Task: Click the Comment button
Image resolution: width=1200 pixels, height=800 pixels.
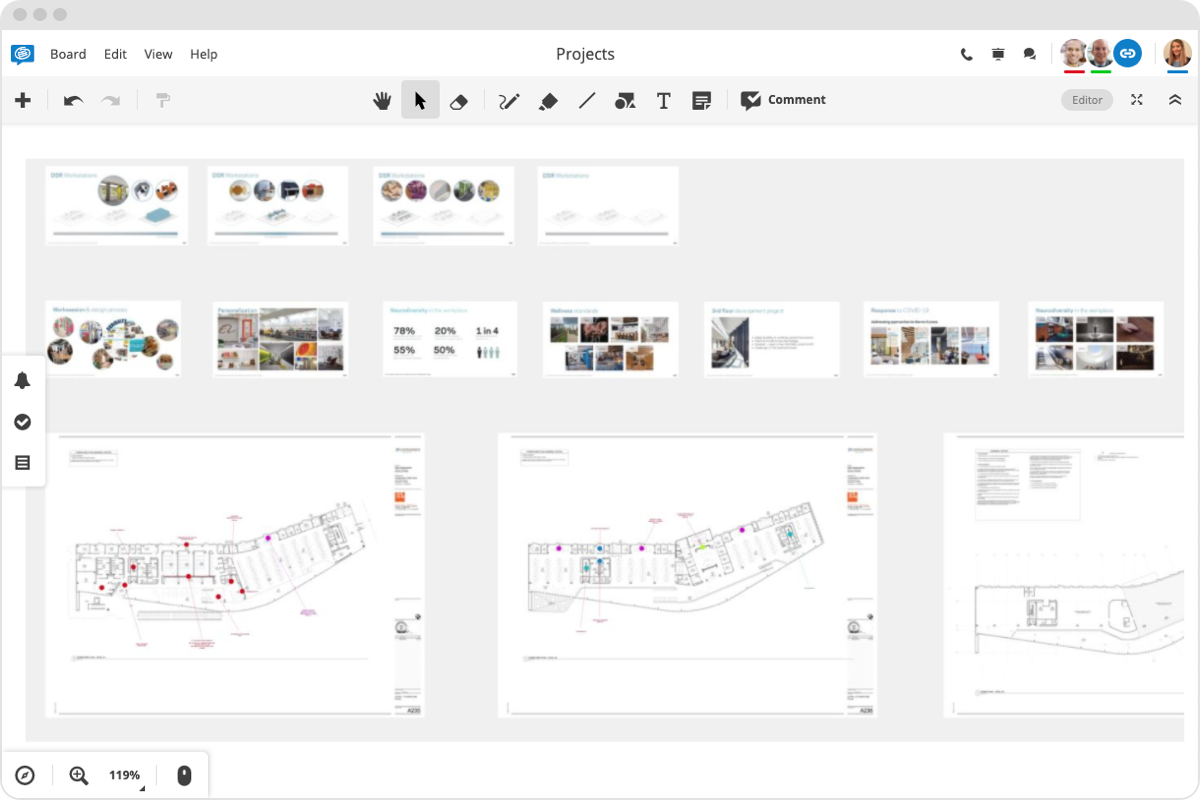Action: click(x=783, y=100)
